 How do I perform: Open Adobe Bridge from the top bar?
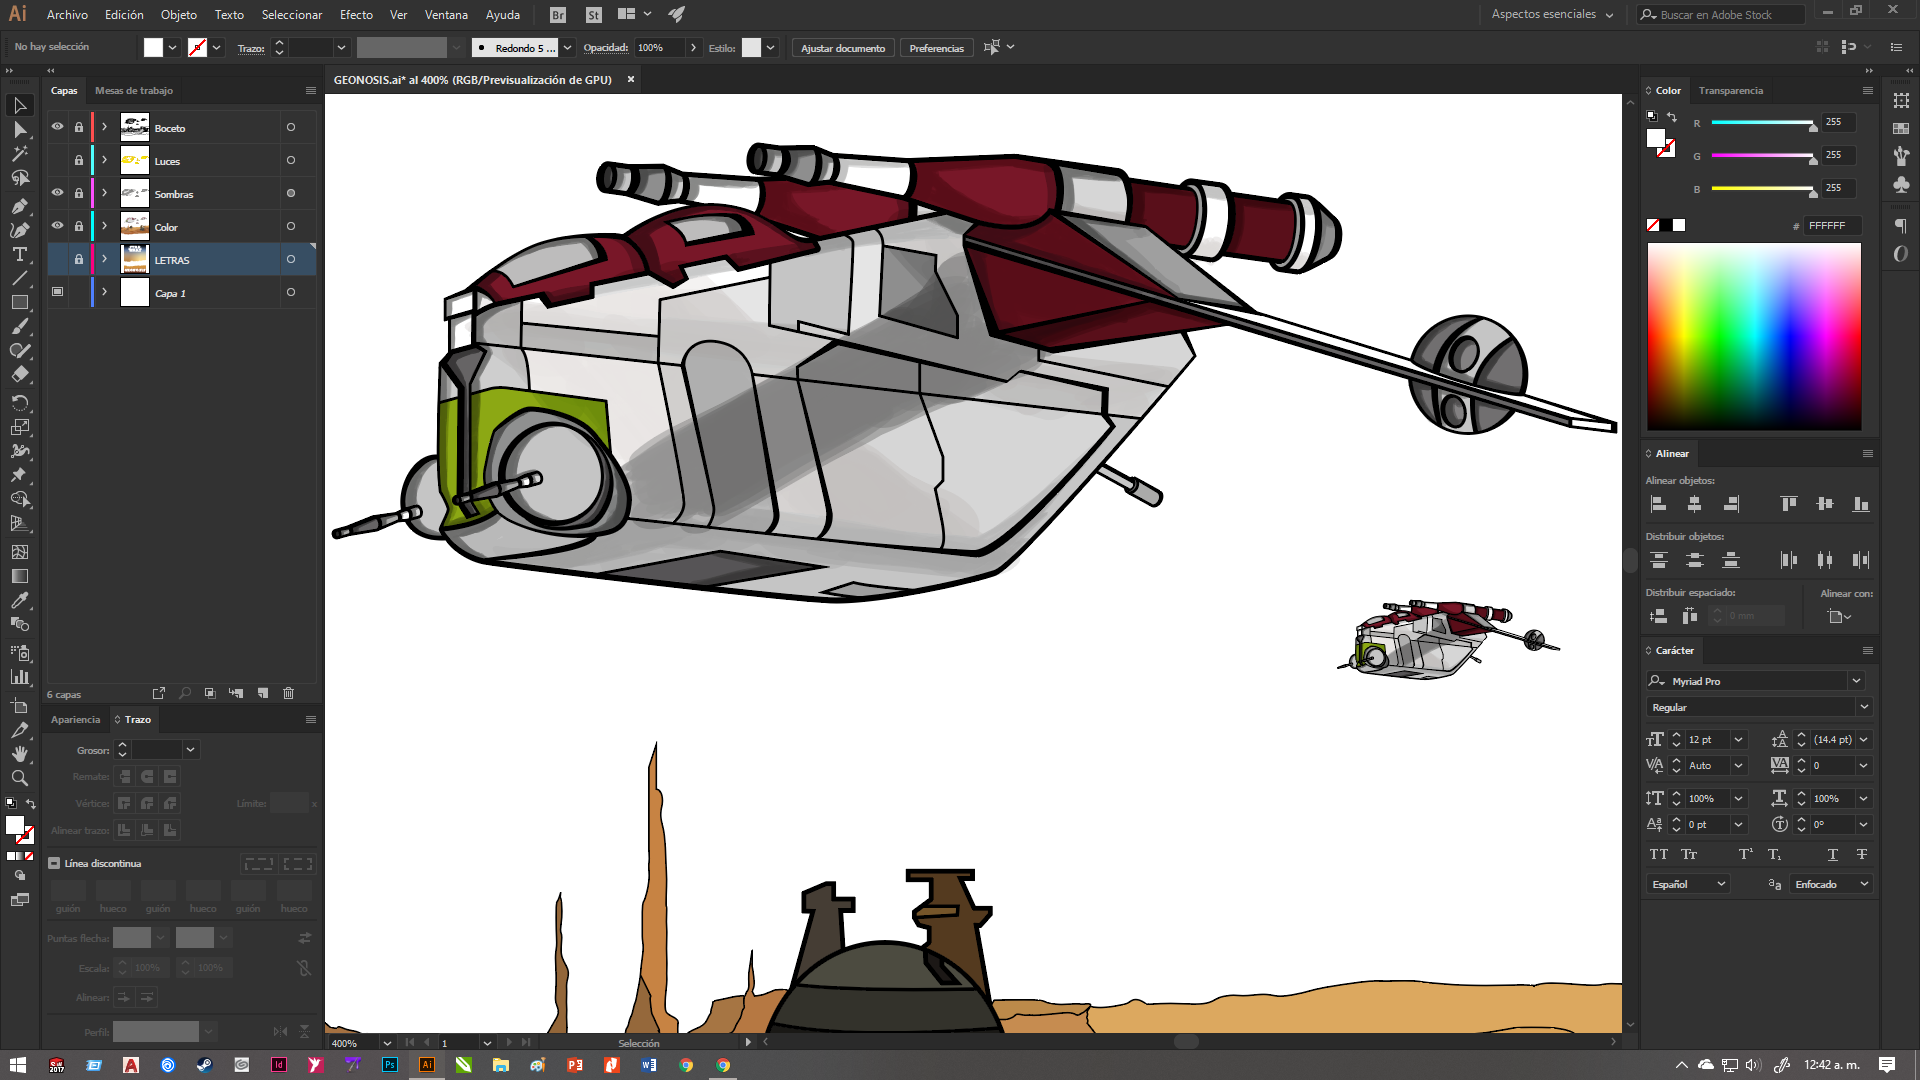point(558,15)
